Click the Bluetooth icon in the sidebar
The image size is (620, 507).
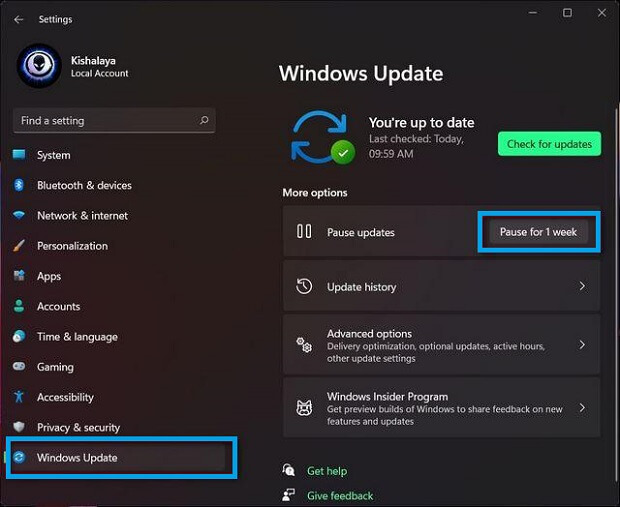[19, 185]
